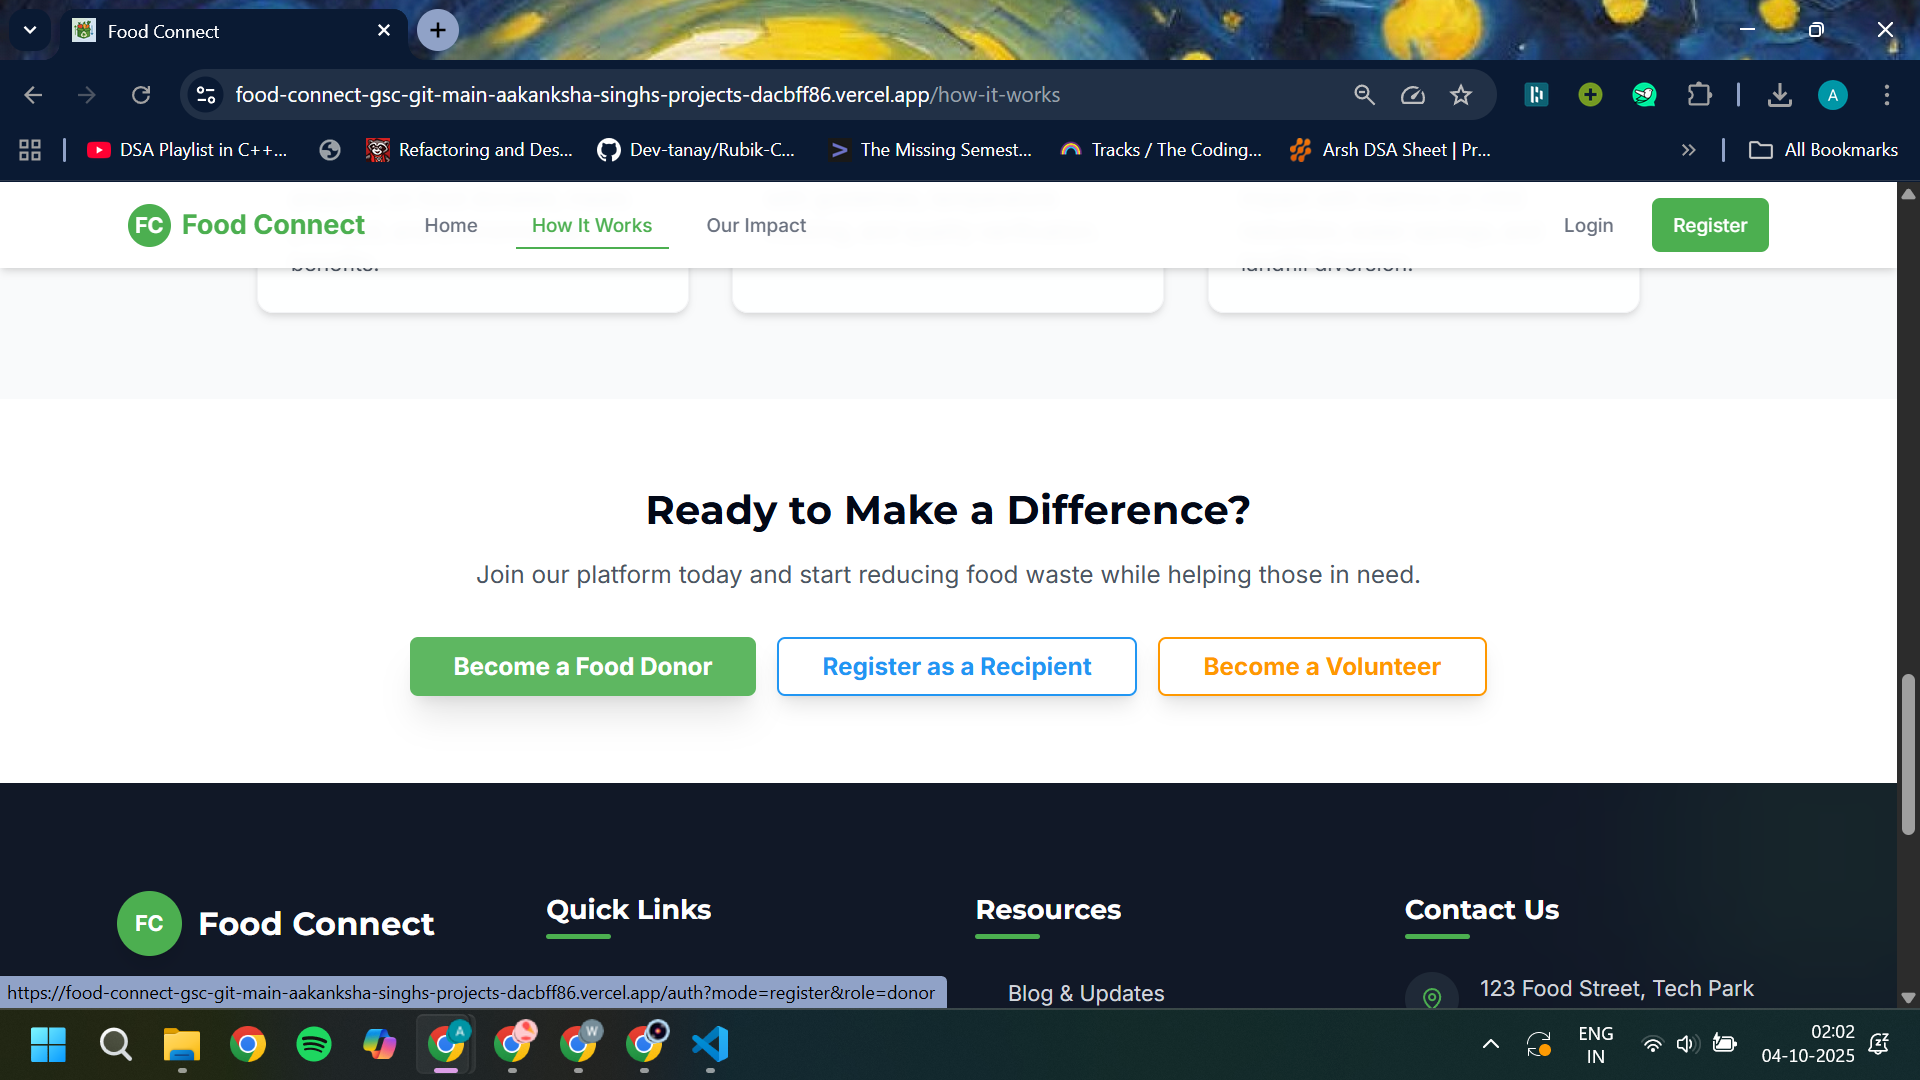The image size is (1920, 1080).
Task: Click the page vertical scrollbar thumb
Action: click(1908, 754)
